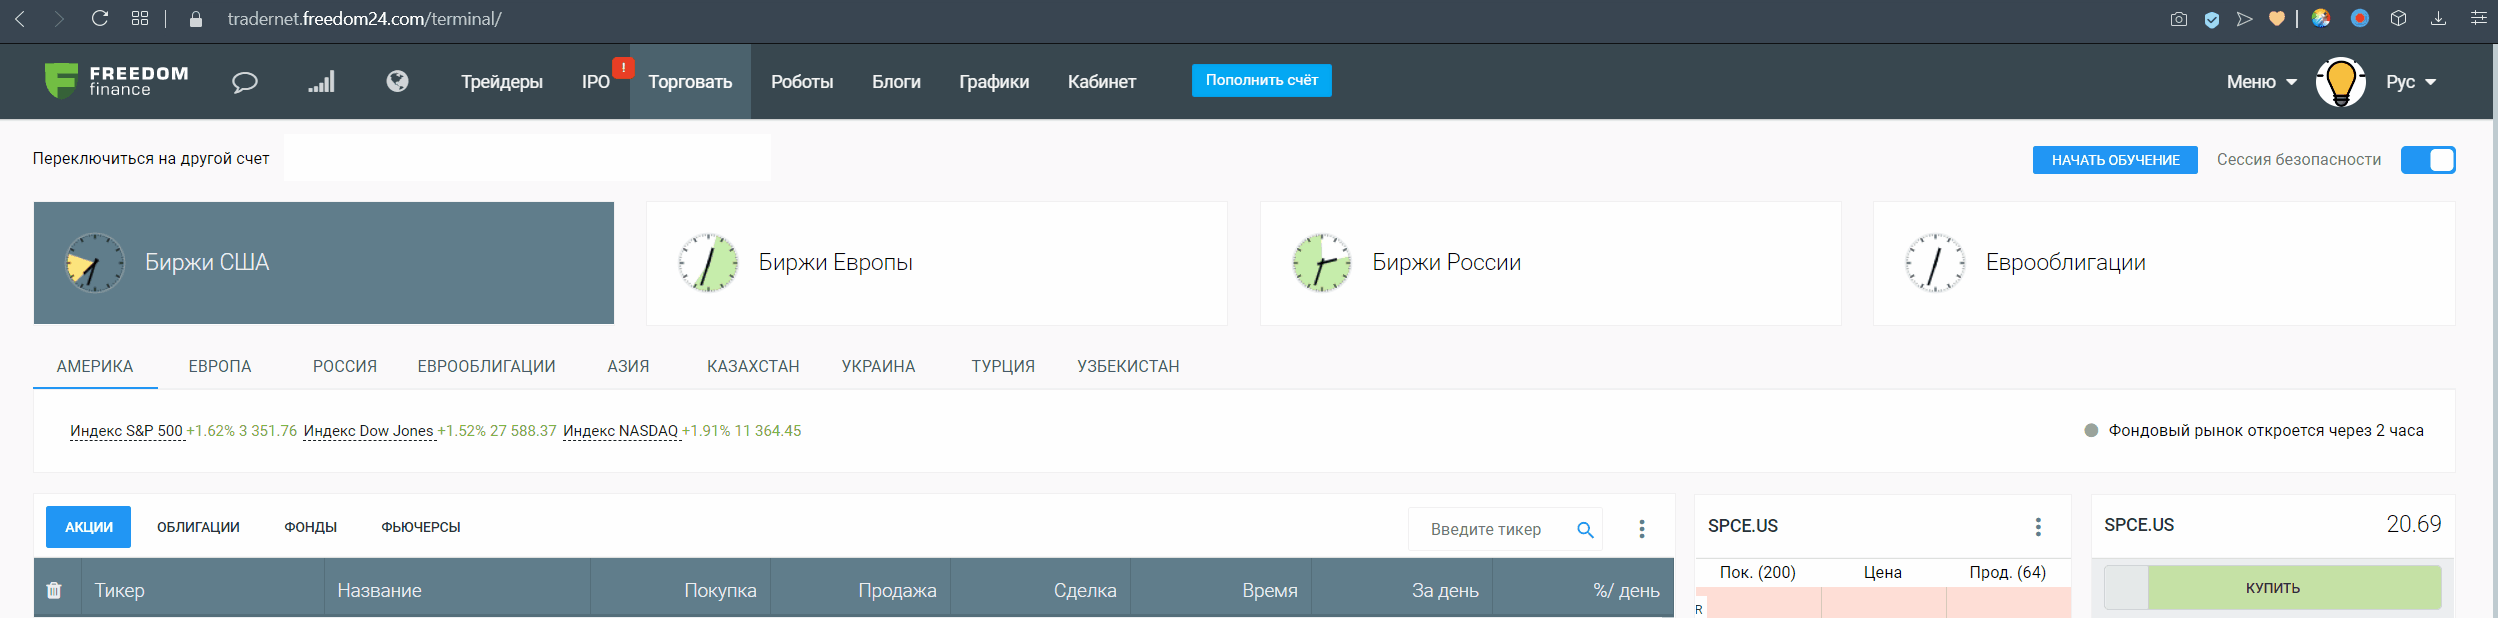Open the Графики page
This screenshot has height=618, width=2498.
[994, 82]
